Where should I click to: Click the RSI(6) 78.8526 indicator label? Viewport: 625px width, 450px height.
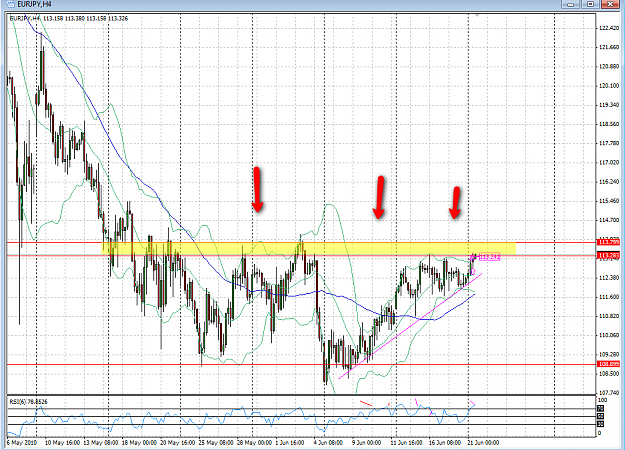[x=28, y=401]
